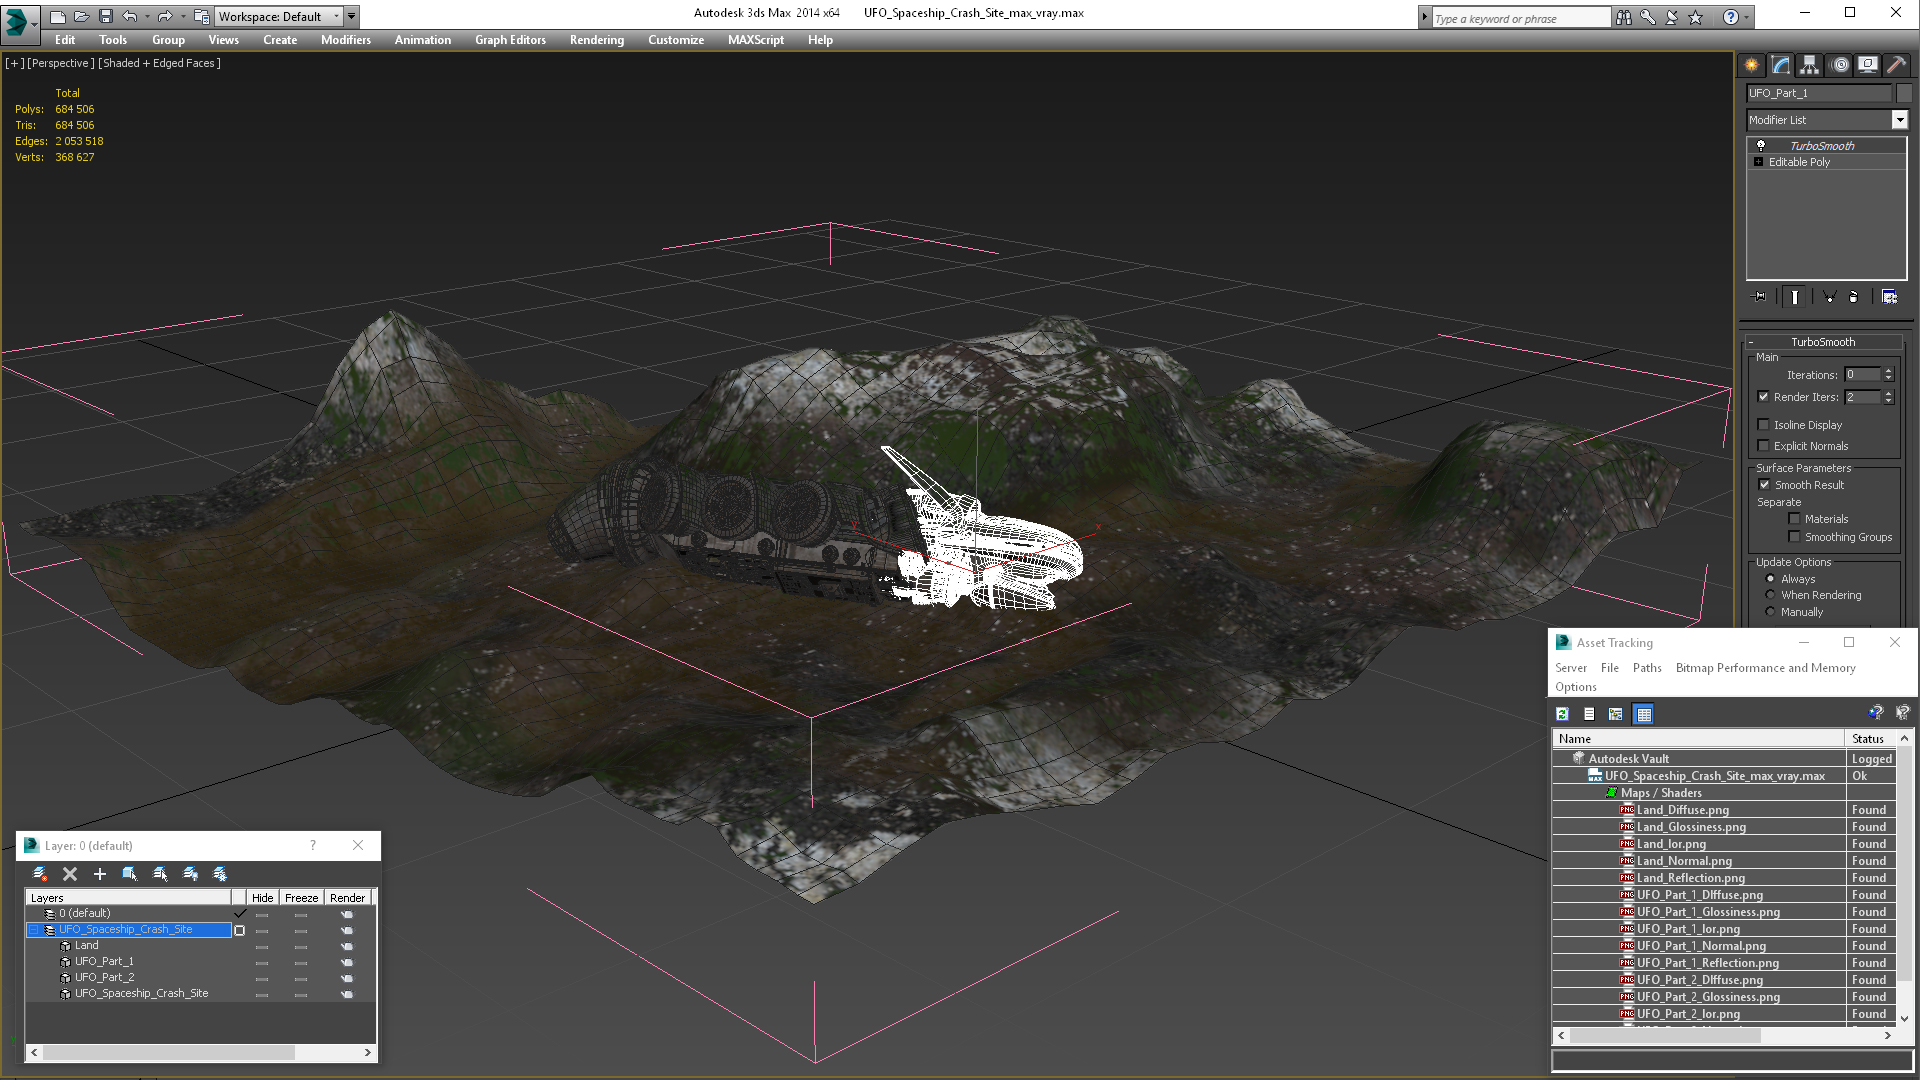Click Freeze all layers icon
This screenshot has width=1920, height=1080.
tap(220, 874)
